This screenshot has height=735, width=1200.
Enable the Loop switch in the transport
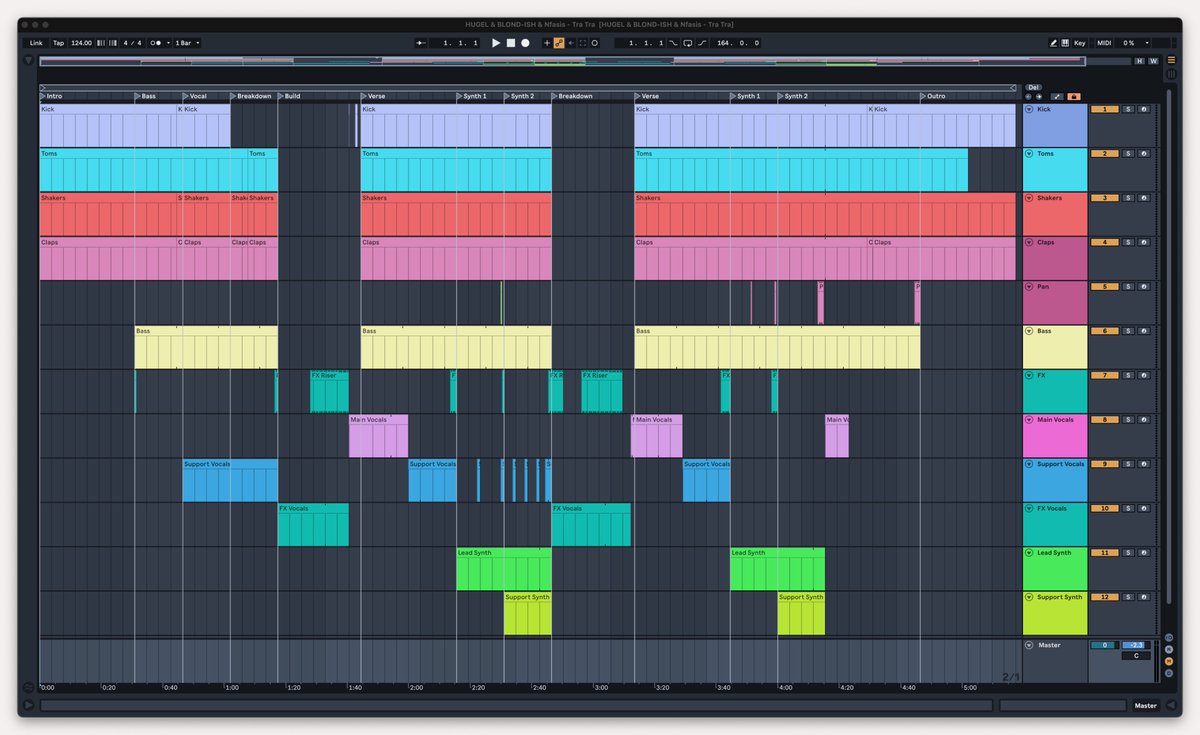tap(688, 43)
